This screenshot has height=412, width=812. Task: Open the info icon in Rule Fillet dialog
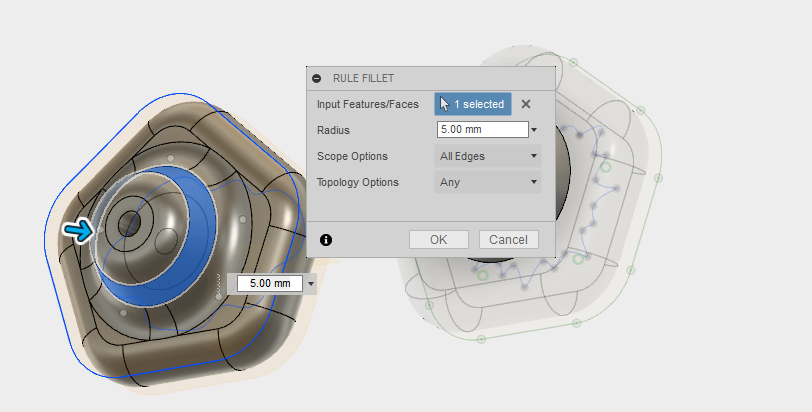tap(326, 240)
